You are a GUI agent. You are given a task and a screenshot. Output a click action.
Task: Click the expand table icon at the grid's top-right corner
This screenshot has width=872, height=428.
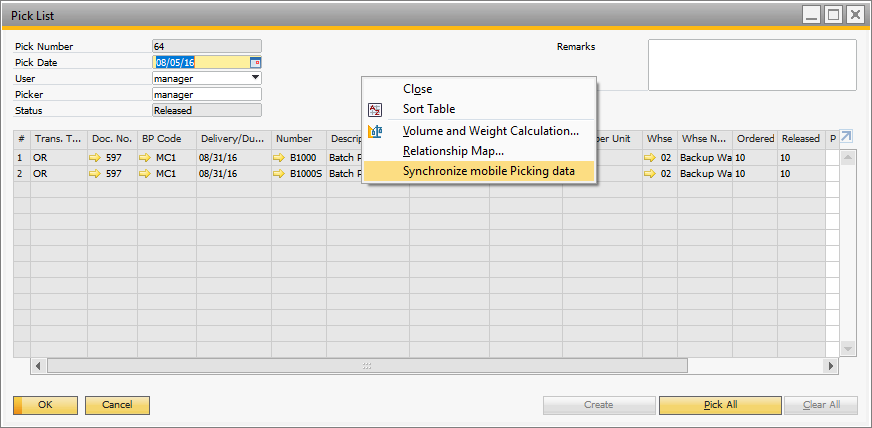coord(846,138)
